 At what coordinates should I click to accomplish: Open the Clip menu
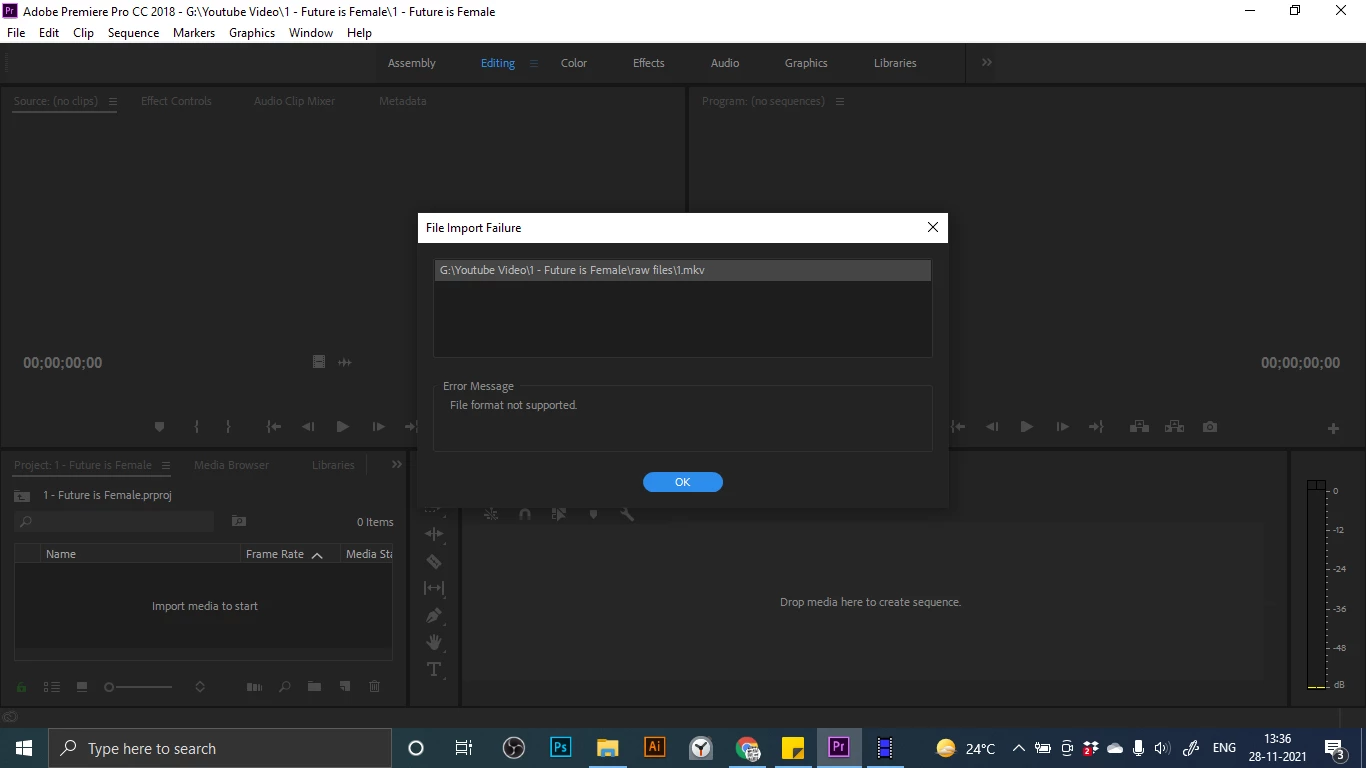(83, 33)
